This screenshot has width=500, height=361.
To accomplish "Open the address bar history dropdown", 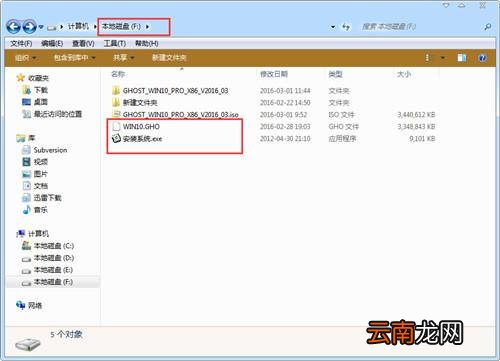I will point(333,27).
